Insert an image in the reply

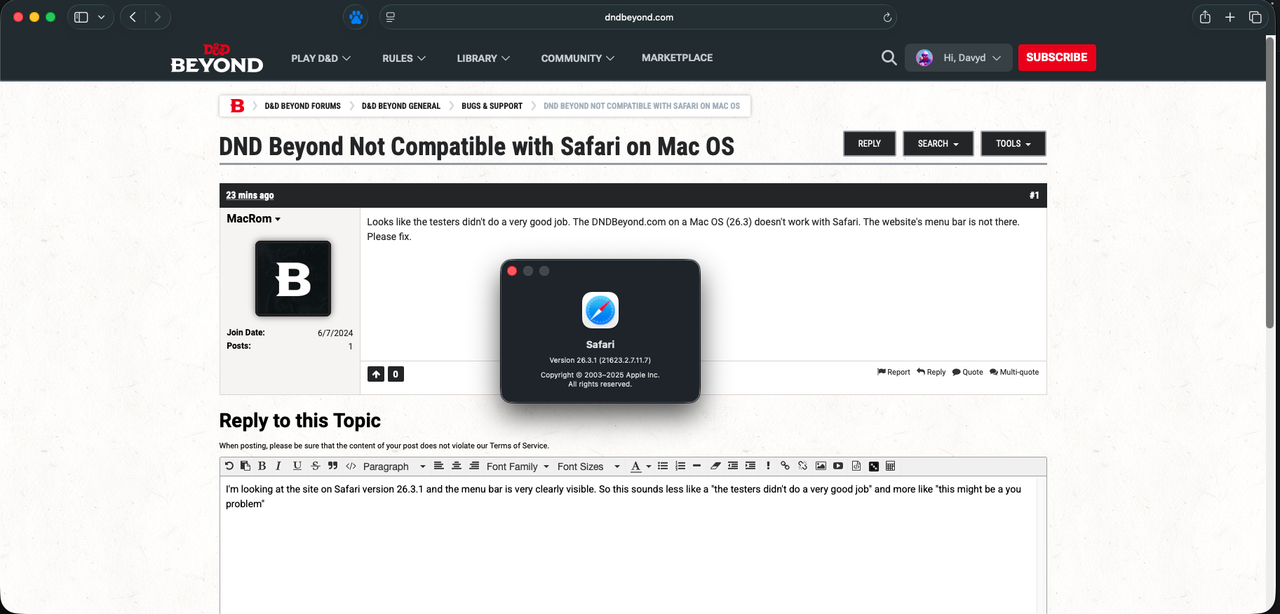820,466
